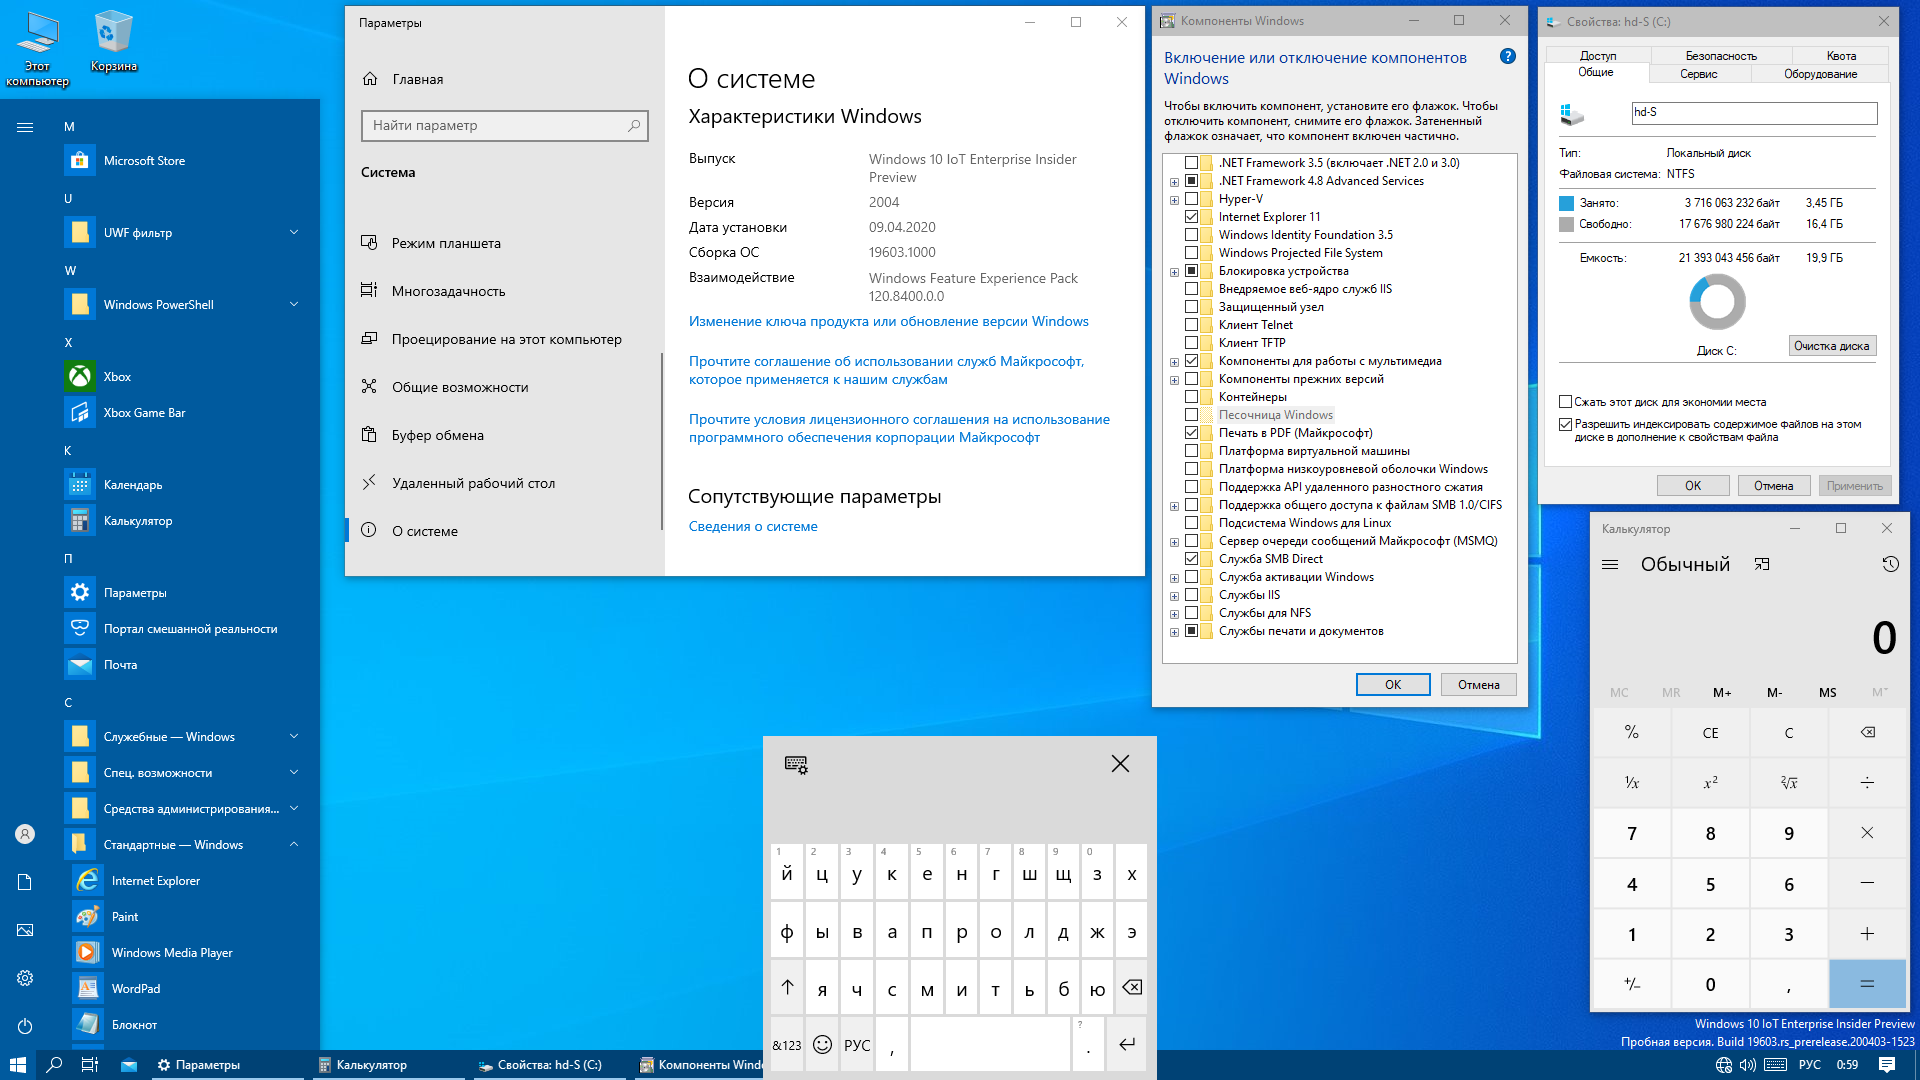The height and width of the screenshot is (1080, 1920).
Task: Expand Блокировка устройства node
Action: [x=1174, y=272]
